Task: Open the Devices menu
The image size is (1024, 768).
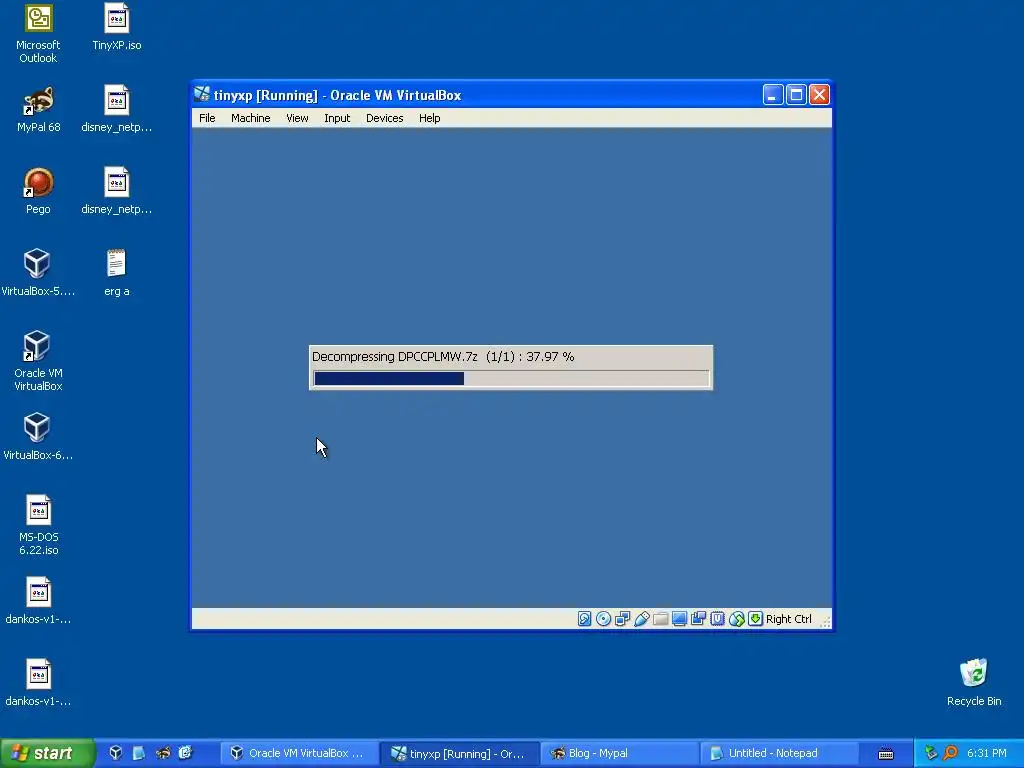Action: [384, 118]
